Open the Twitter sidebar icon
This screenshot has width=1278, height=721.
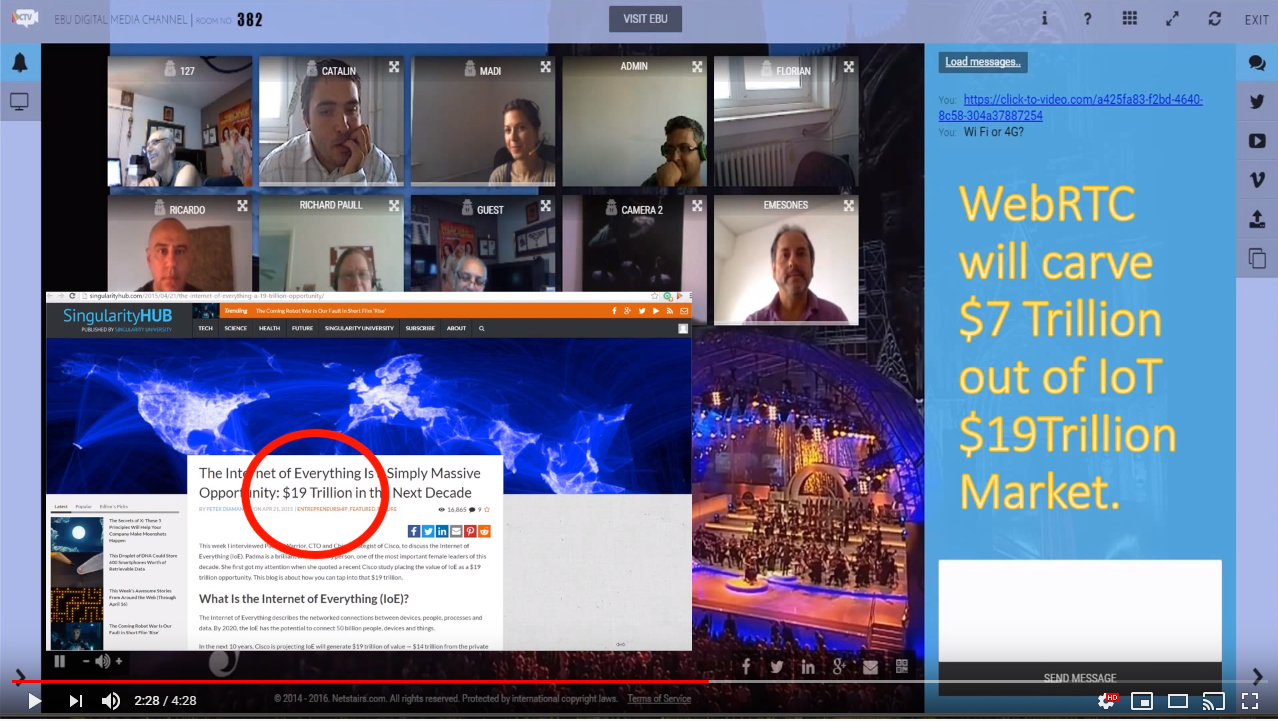point(1257,102)
